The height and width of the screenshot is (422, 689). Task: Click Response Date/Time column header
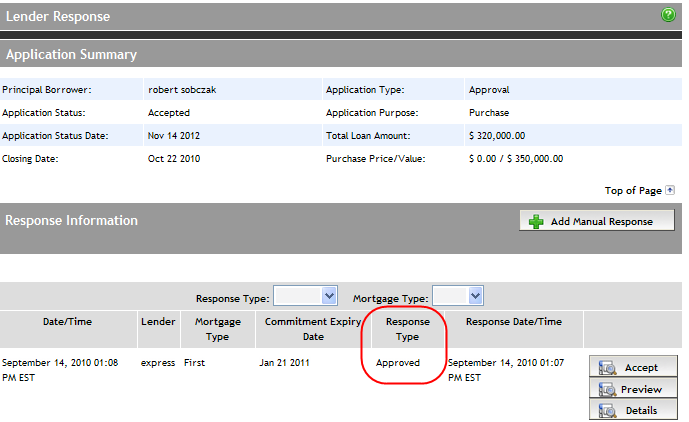[514, 322]
